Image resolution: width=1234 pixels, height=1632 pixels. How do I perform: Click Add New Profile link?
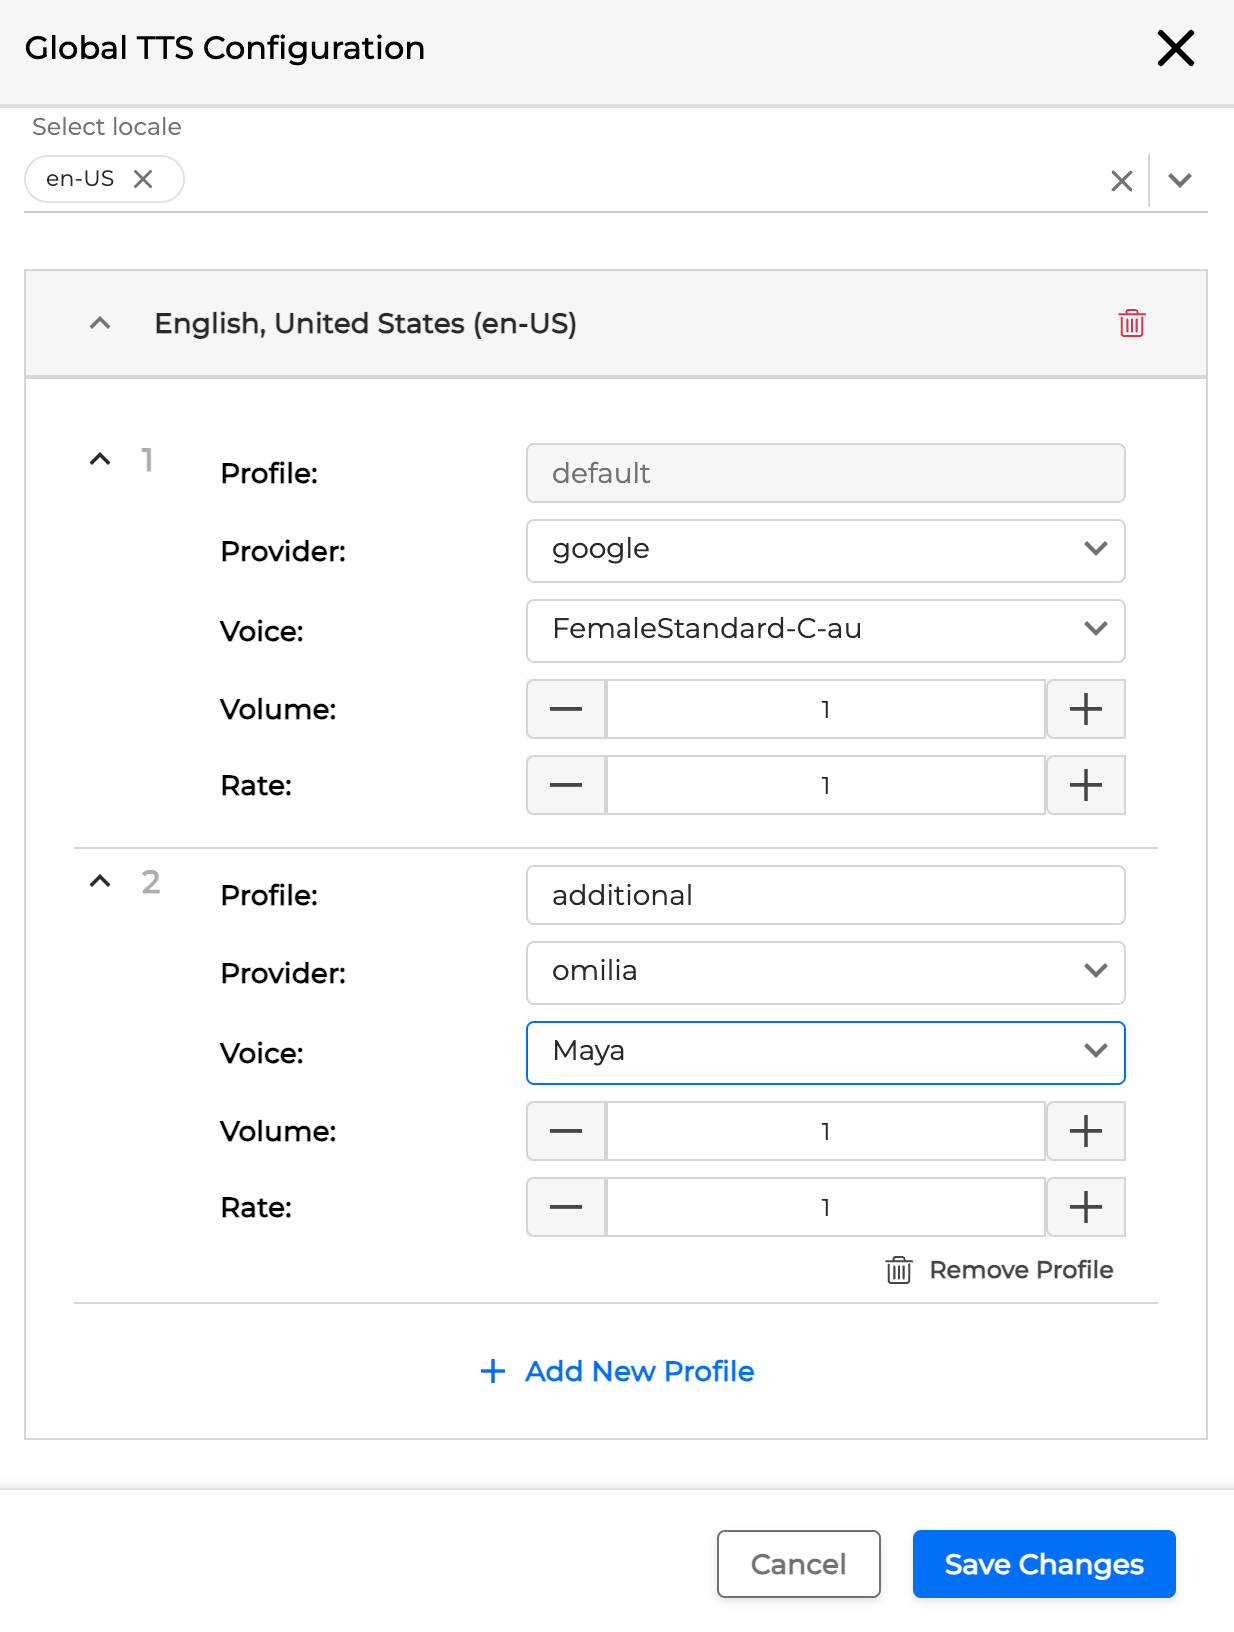(618, 1371)
